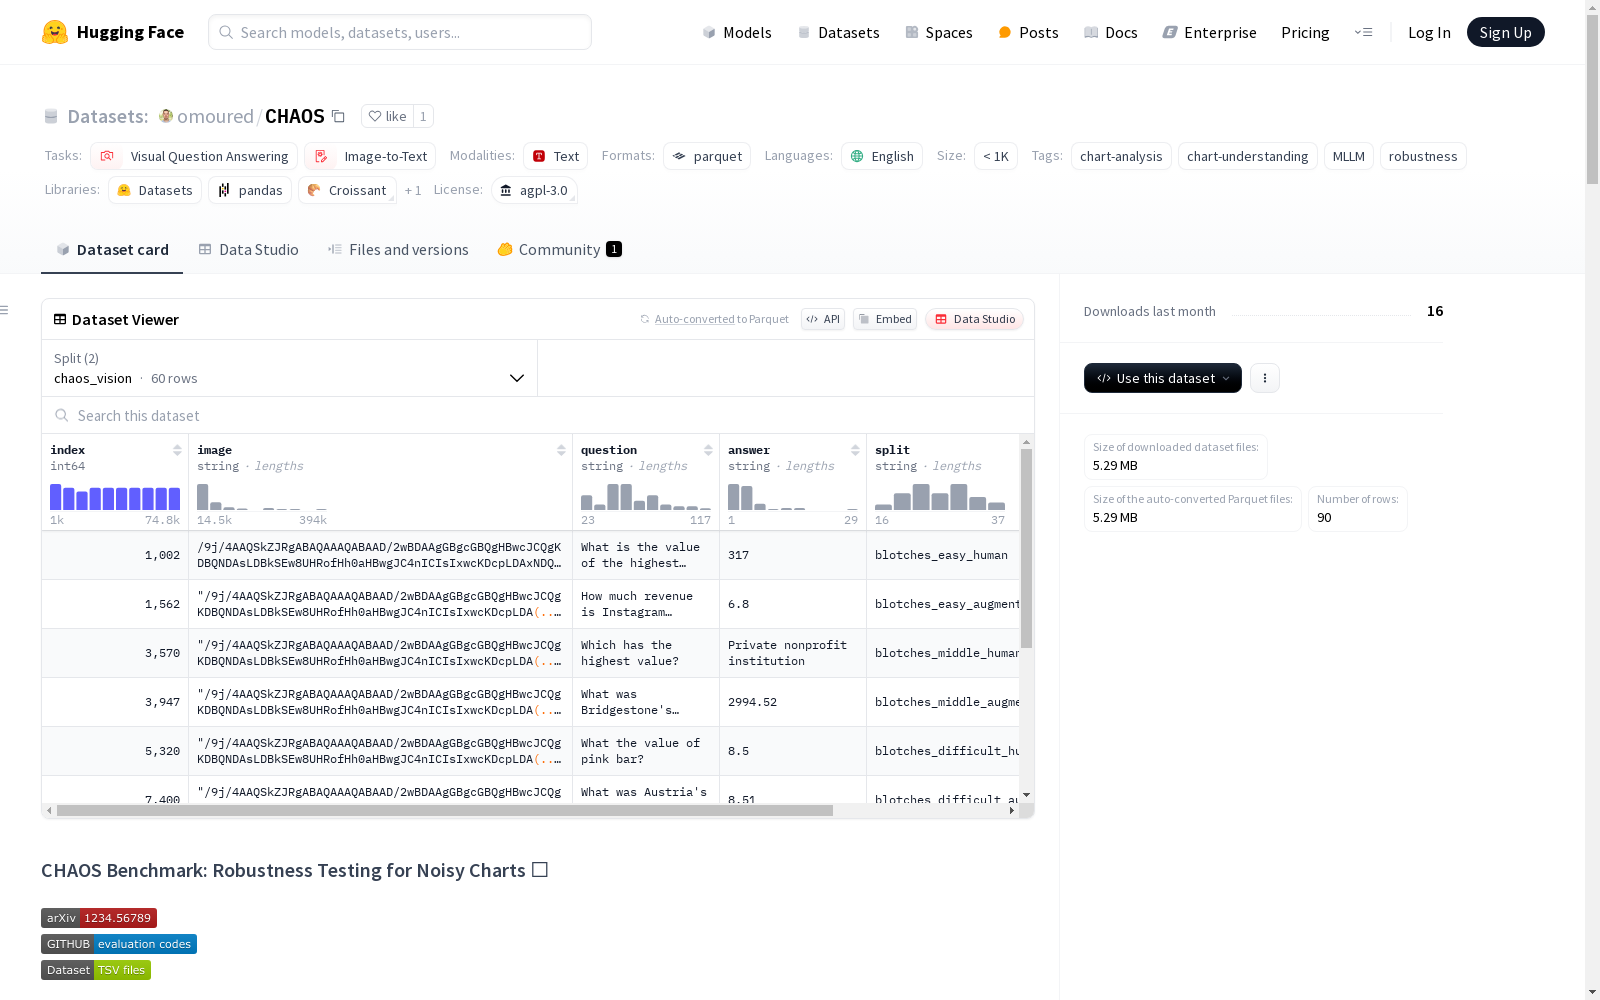Viewport: 1600px width, 1000px height.
Task: Like the CHAOS dataset
Action: click(x=388, y=116)
